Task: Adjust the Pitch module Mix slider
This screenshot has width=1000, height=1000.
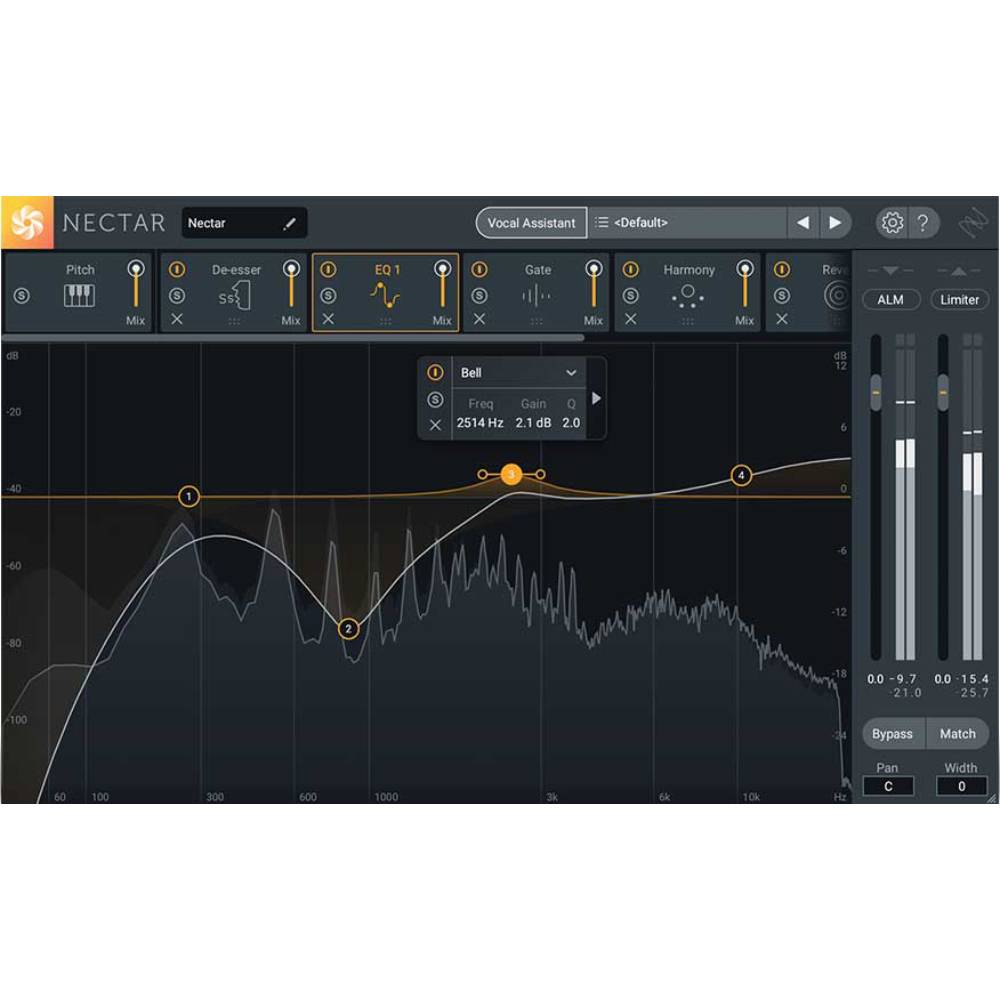Action: point(136,286)
